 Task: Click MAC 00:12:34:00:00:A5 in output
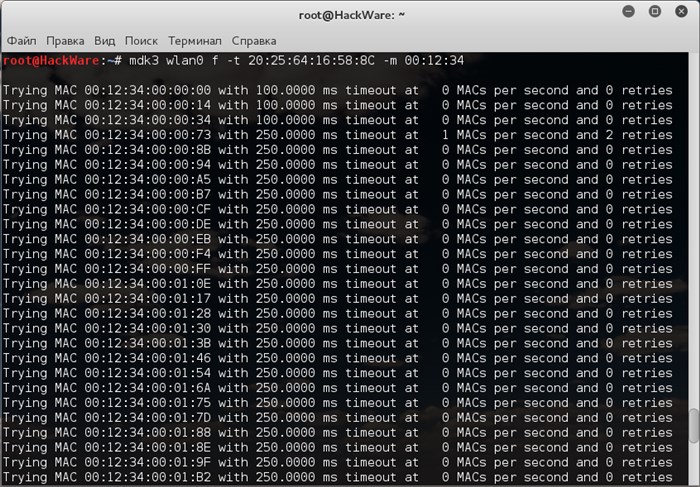[x=148, y=179]
